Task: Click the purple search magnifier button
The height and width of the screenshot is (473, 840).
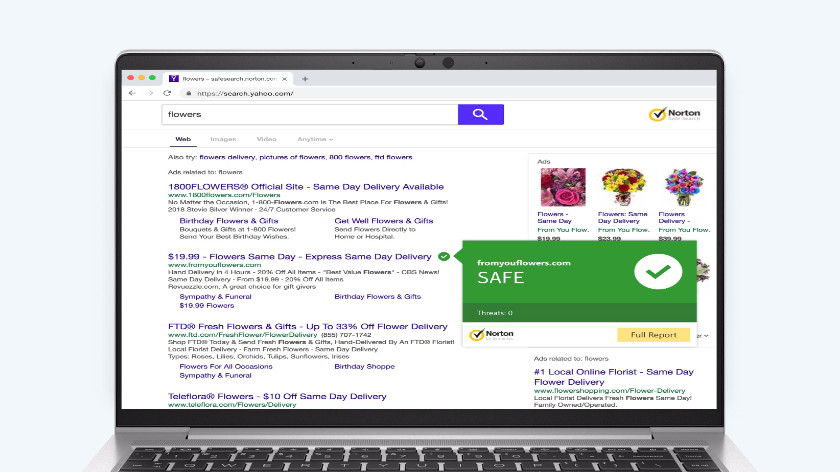Action: 481,114
